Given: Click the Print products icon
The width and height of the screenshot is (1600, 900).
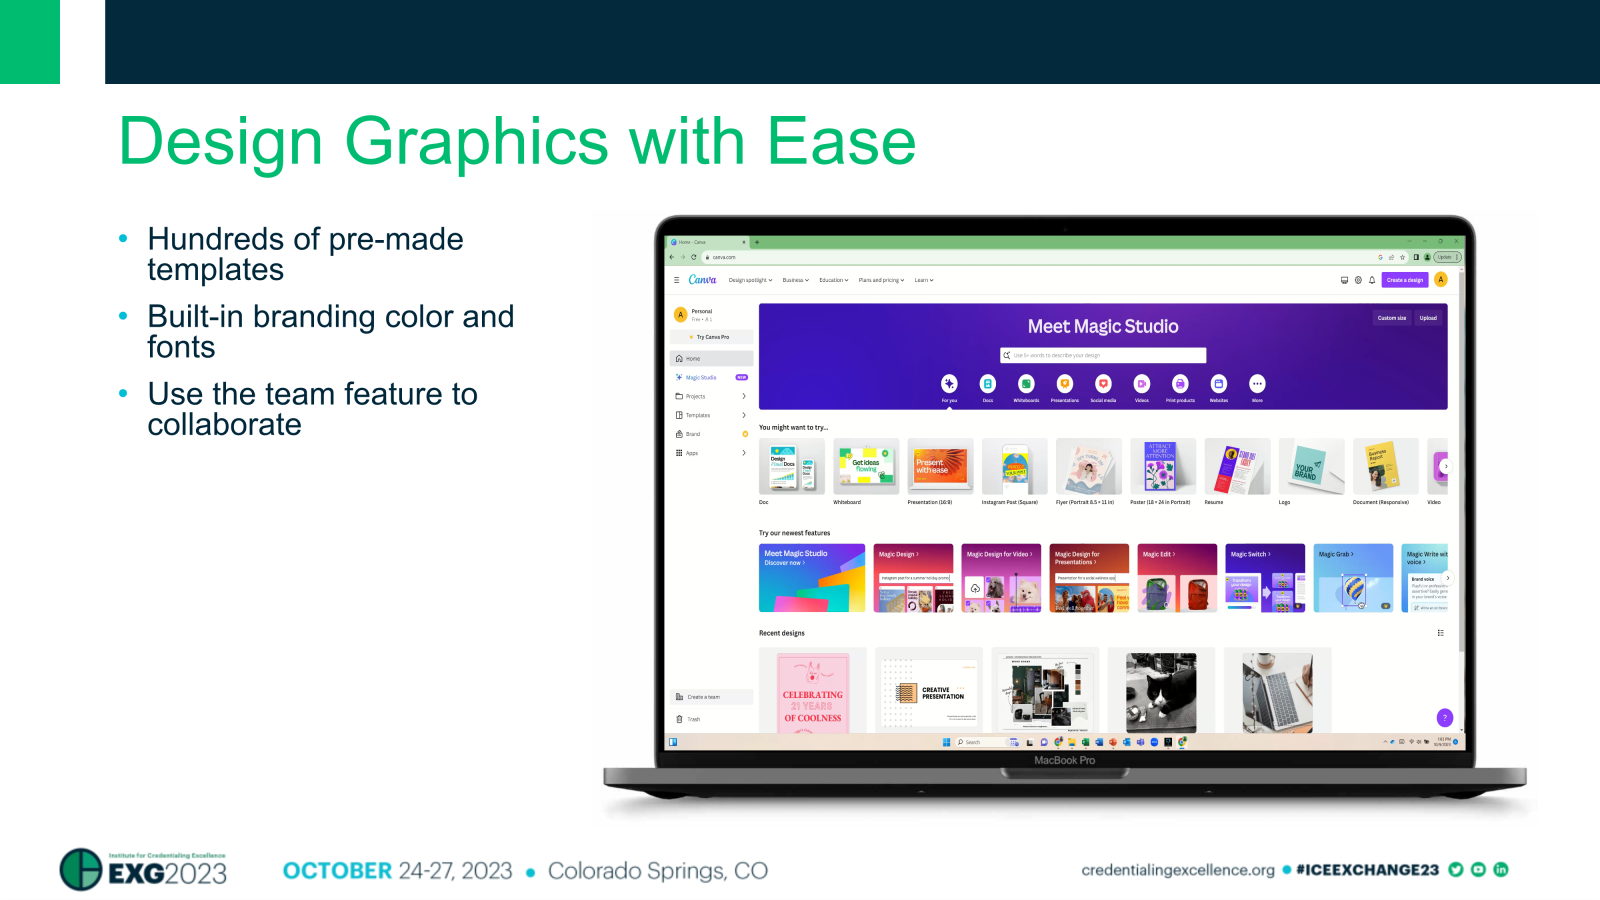Looking at the screenshot, I should (x=1180, y=384).
